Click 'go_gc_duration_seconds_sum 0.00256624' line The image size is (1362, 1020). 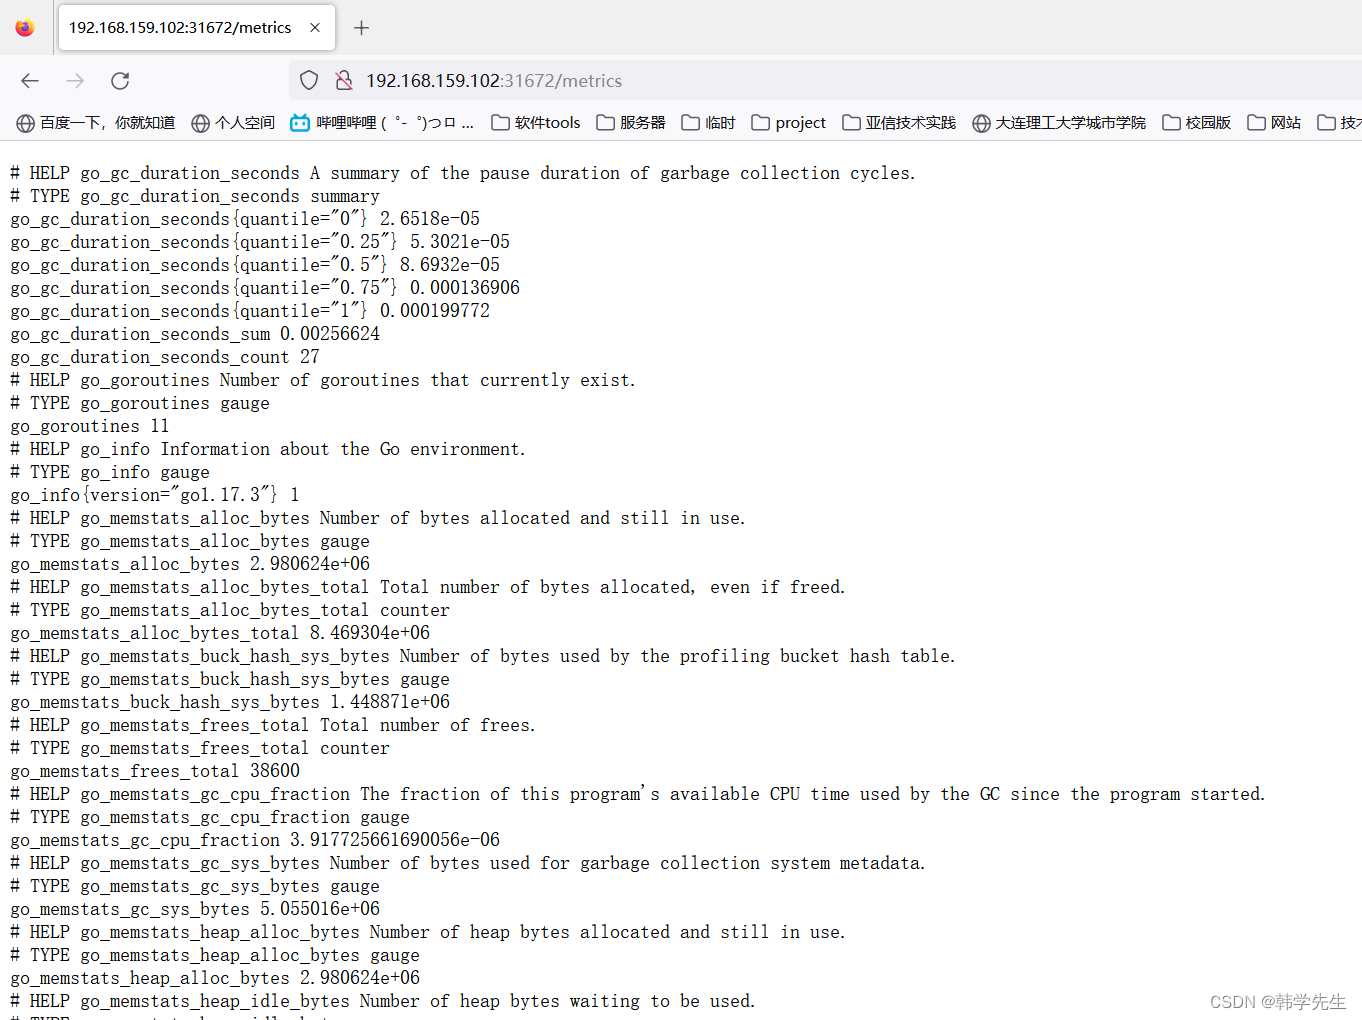pyautogui.click(x=195, y=334)
